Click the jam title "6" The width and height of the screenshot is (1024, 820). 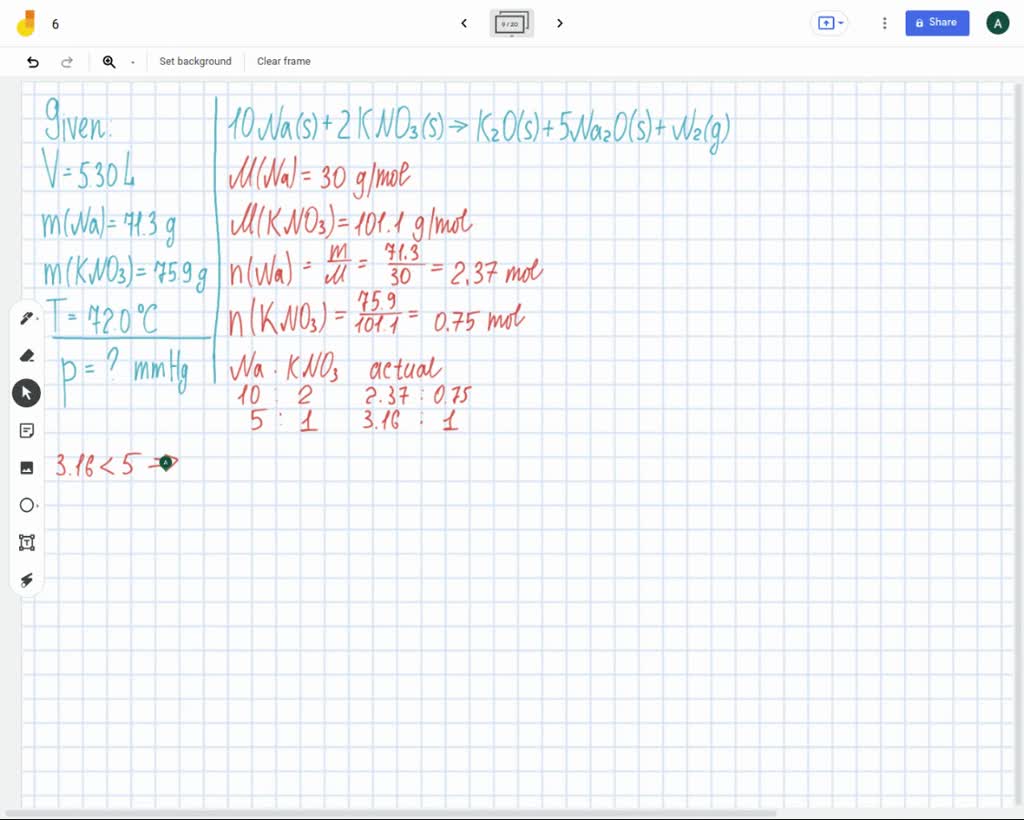(56, 24)
